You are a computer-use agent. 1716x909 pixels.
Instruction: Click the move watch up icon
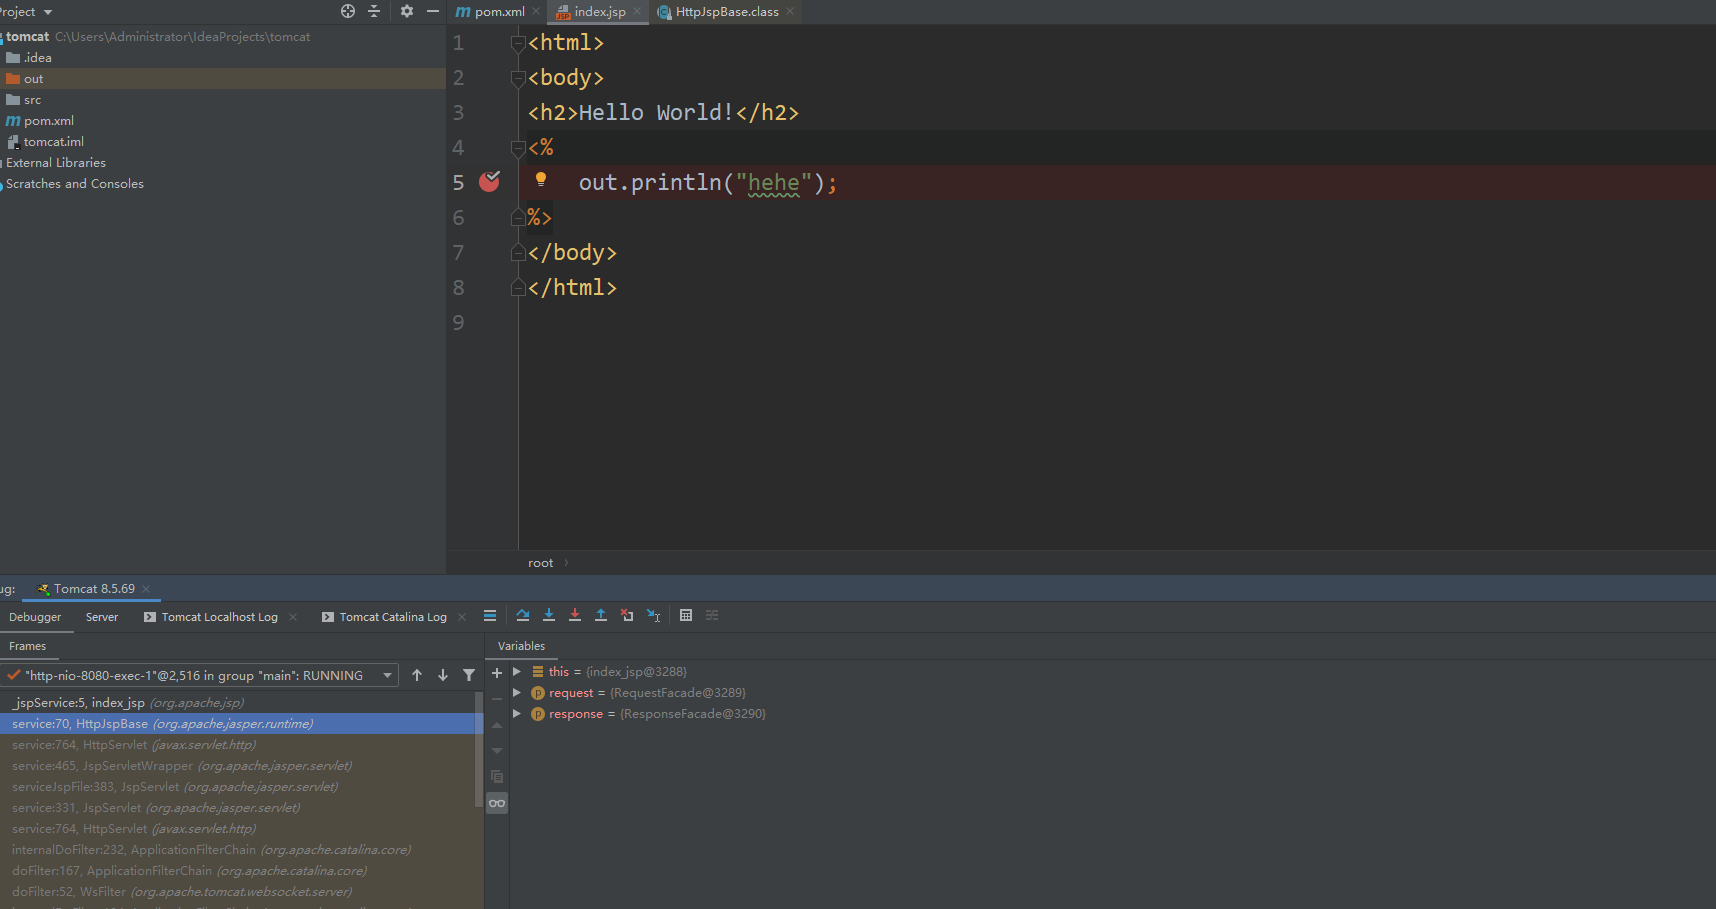[x=497, y=725]
